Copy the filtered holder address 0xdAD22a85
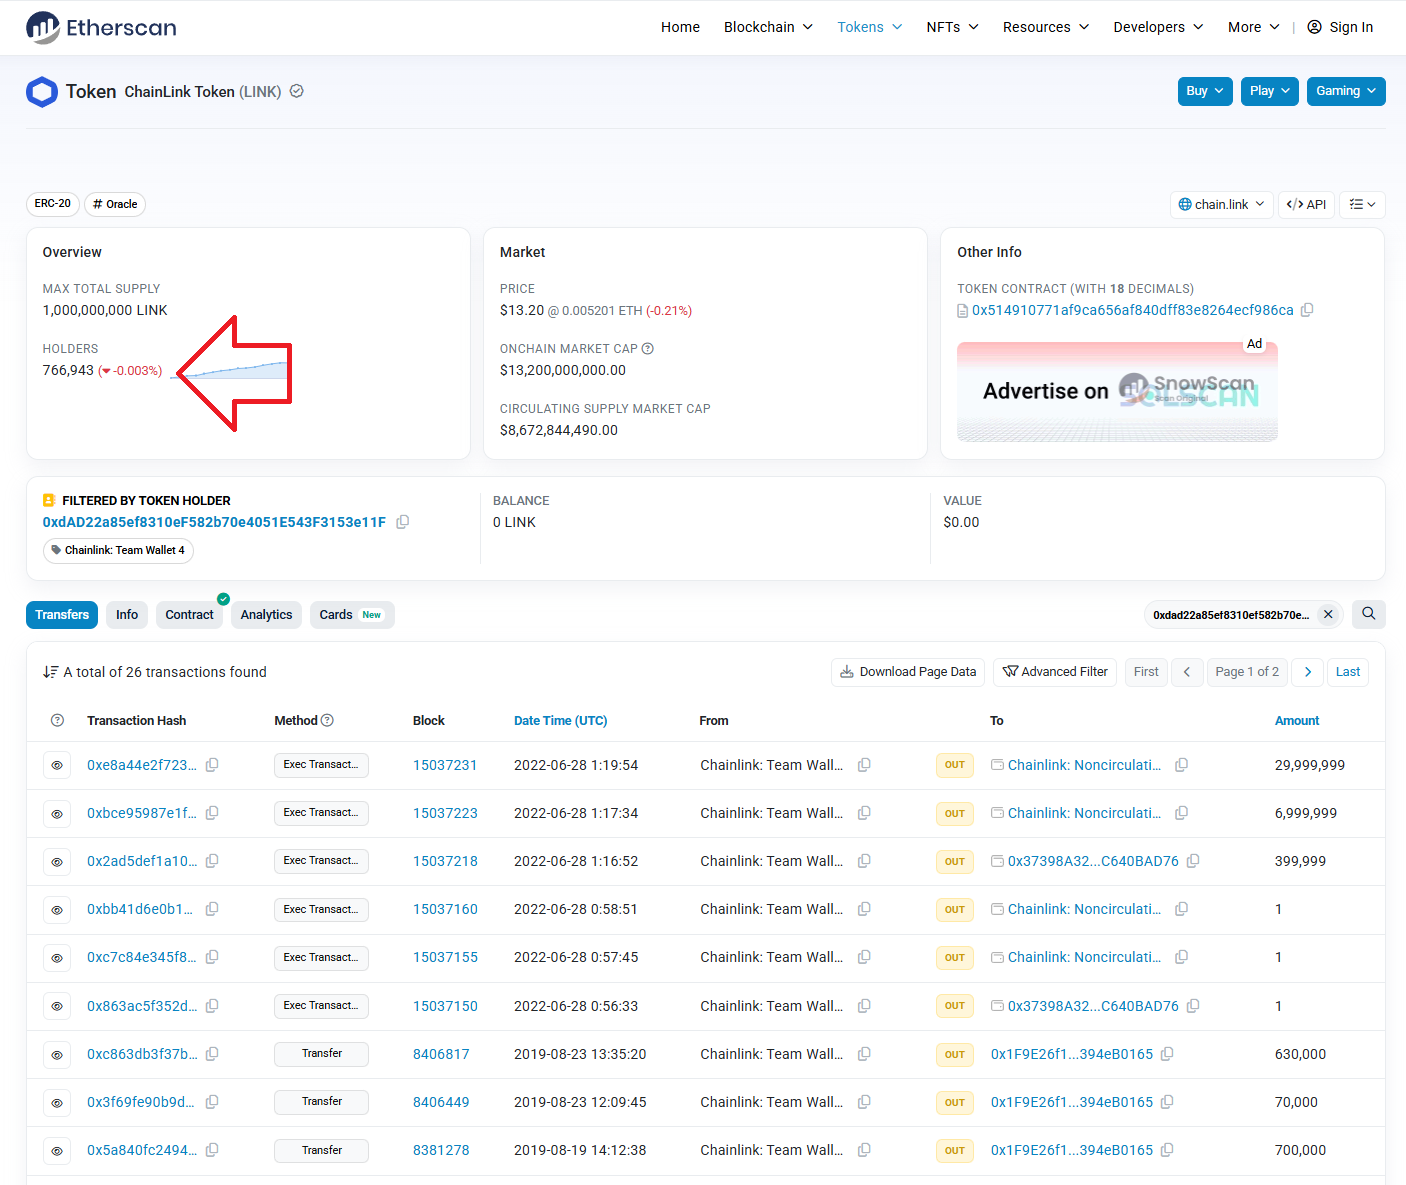1406x1185 pixels. pyautogui.click(x=403, y=522)
